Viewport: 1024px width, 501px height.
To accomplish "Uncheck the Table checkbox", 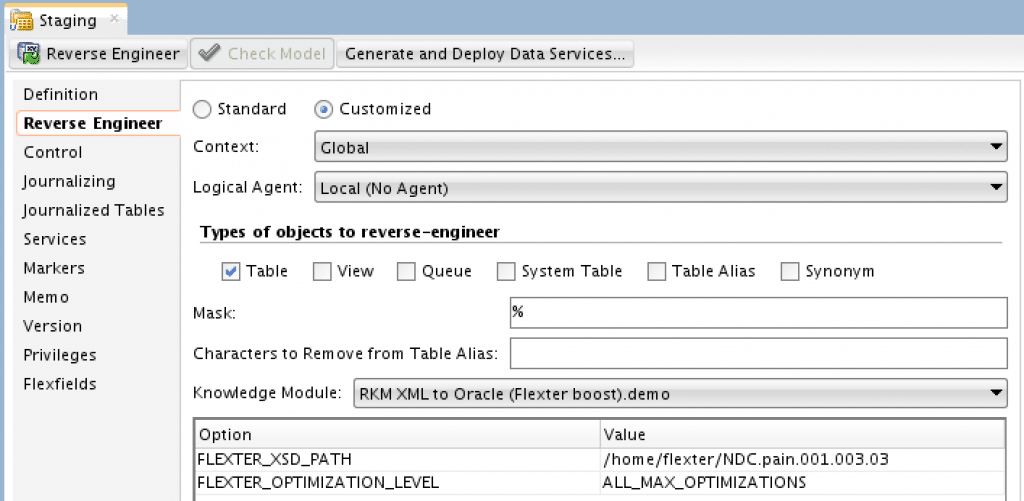I will pos(231,271).
